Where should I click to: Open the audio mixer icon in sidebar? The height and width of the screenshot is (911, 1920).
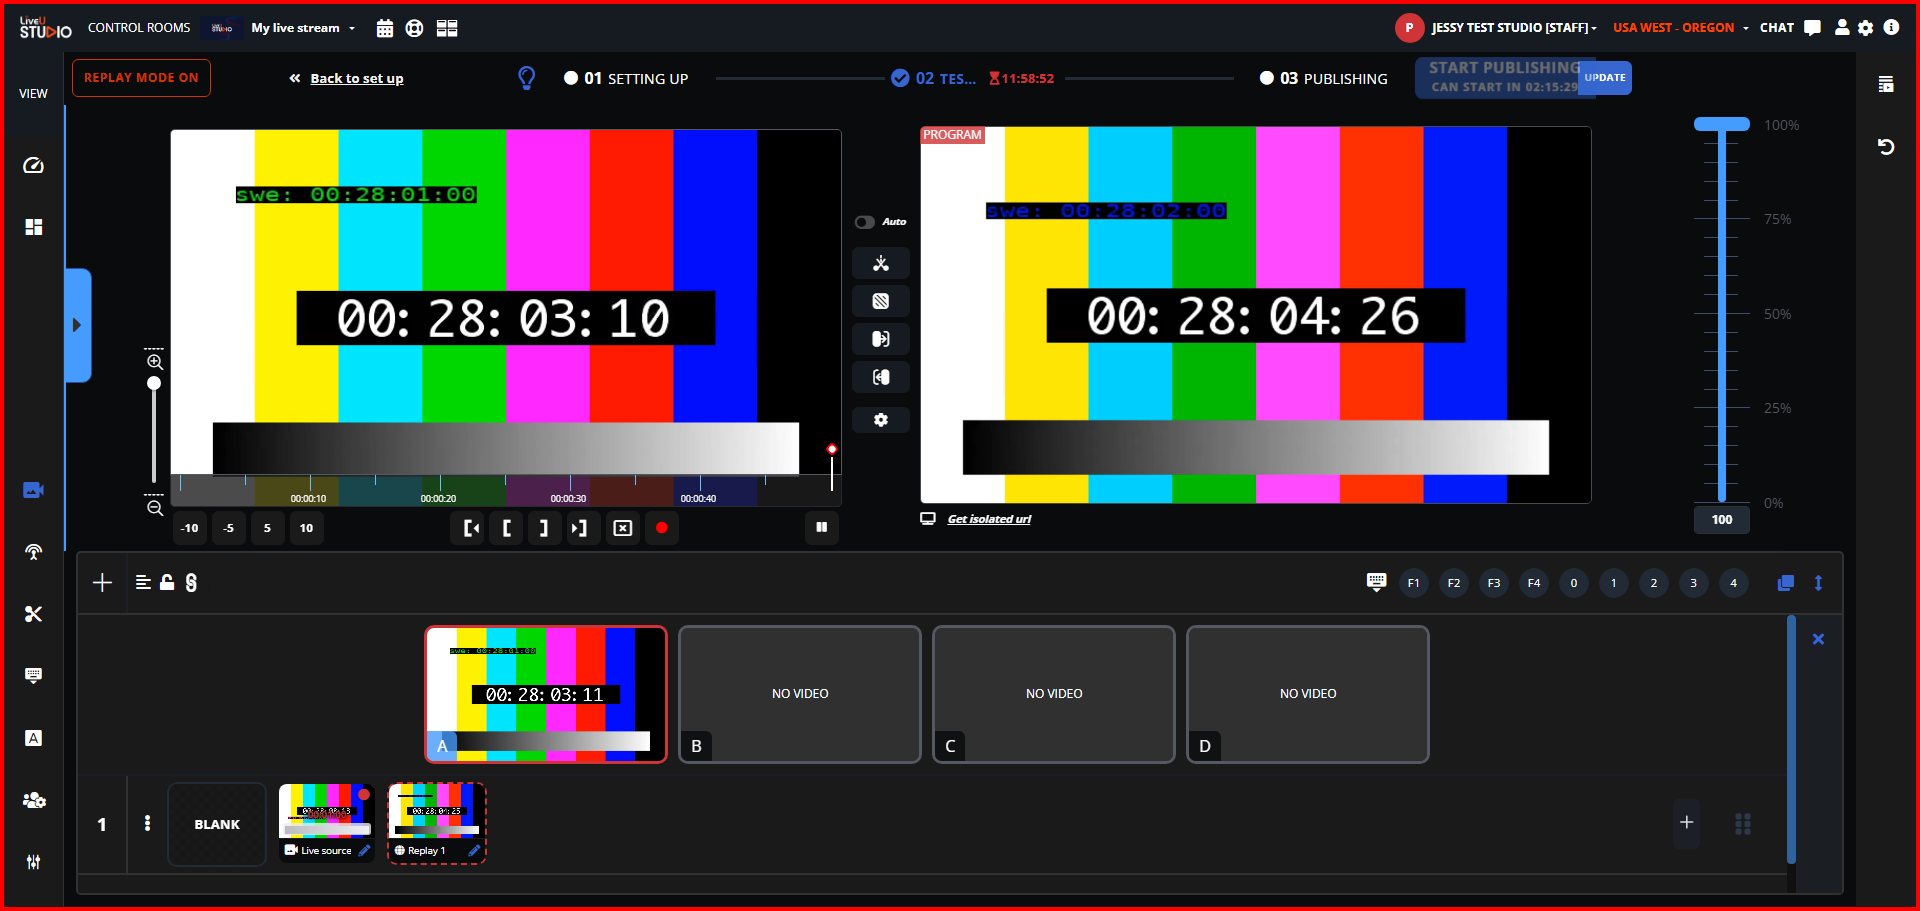[x=33, y=862]
